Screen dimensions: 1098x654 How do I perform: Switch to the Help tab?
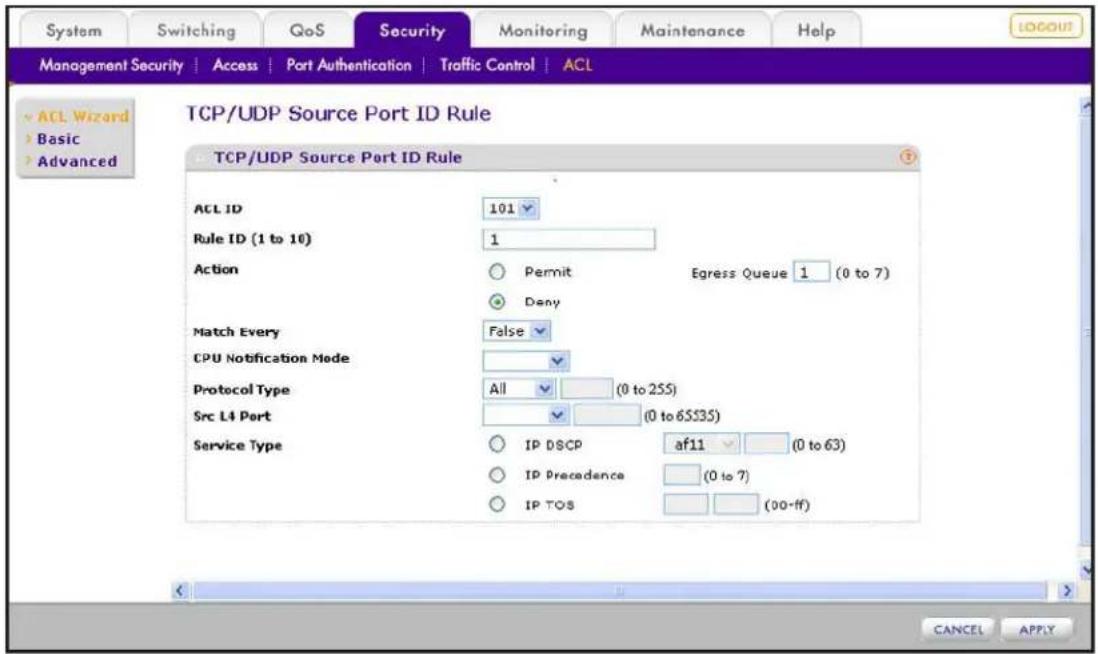tap(816, 30)
